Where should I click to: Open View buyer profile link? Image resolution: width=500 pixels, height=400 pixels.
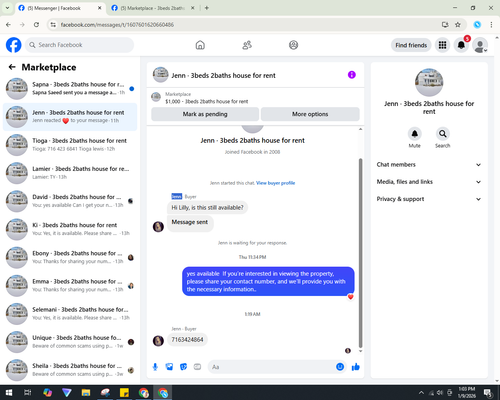pyautogui.click(x=275, y=183)
